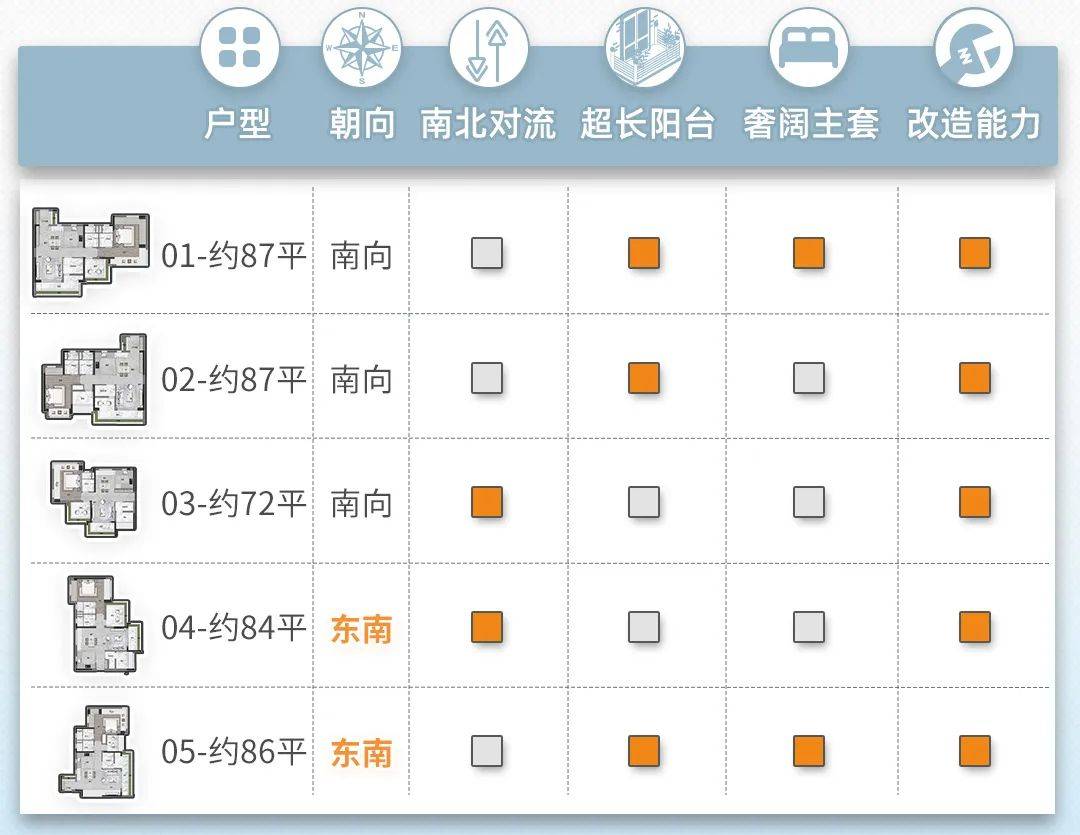Click the up-down arrows 南北对流 icon
The height and width of the screenshot is (835, 1080).
(x=488, y=48)
